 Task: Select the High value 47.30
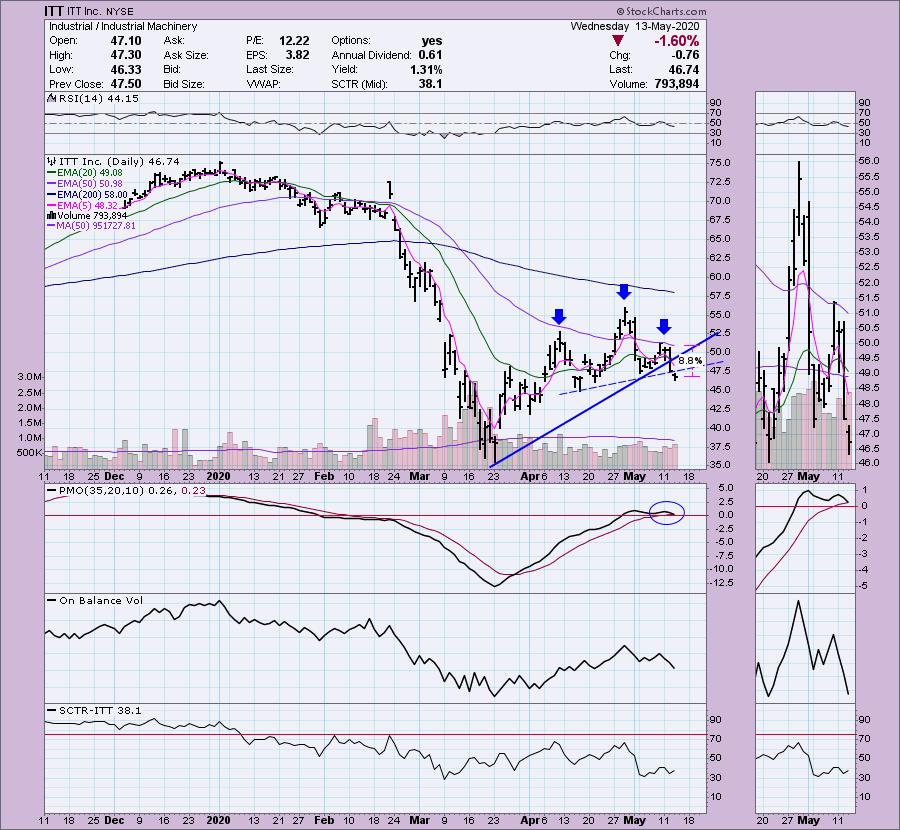pos(126,55)
